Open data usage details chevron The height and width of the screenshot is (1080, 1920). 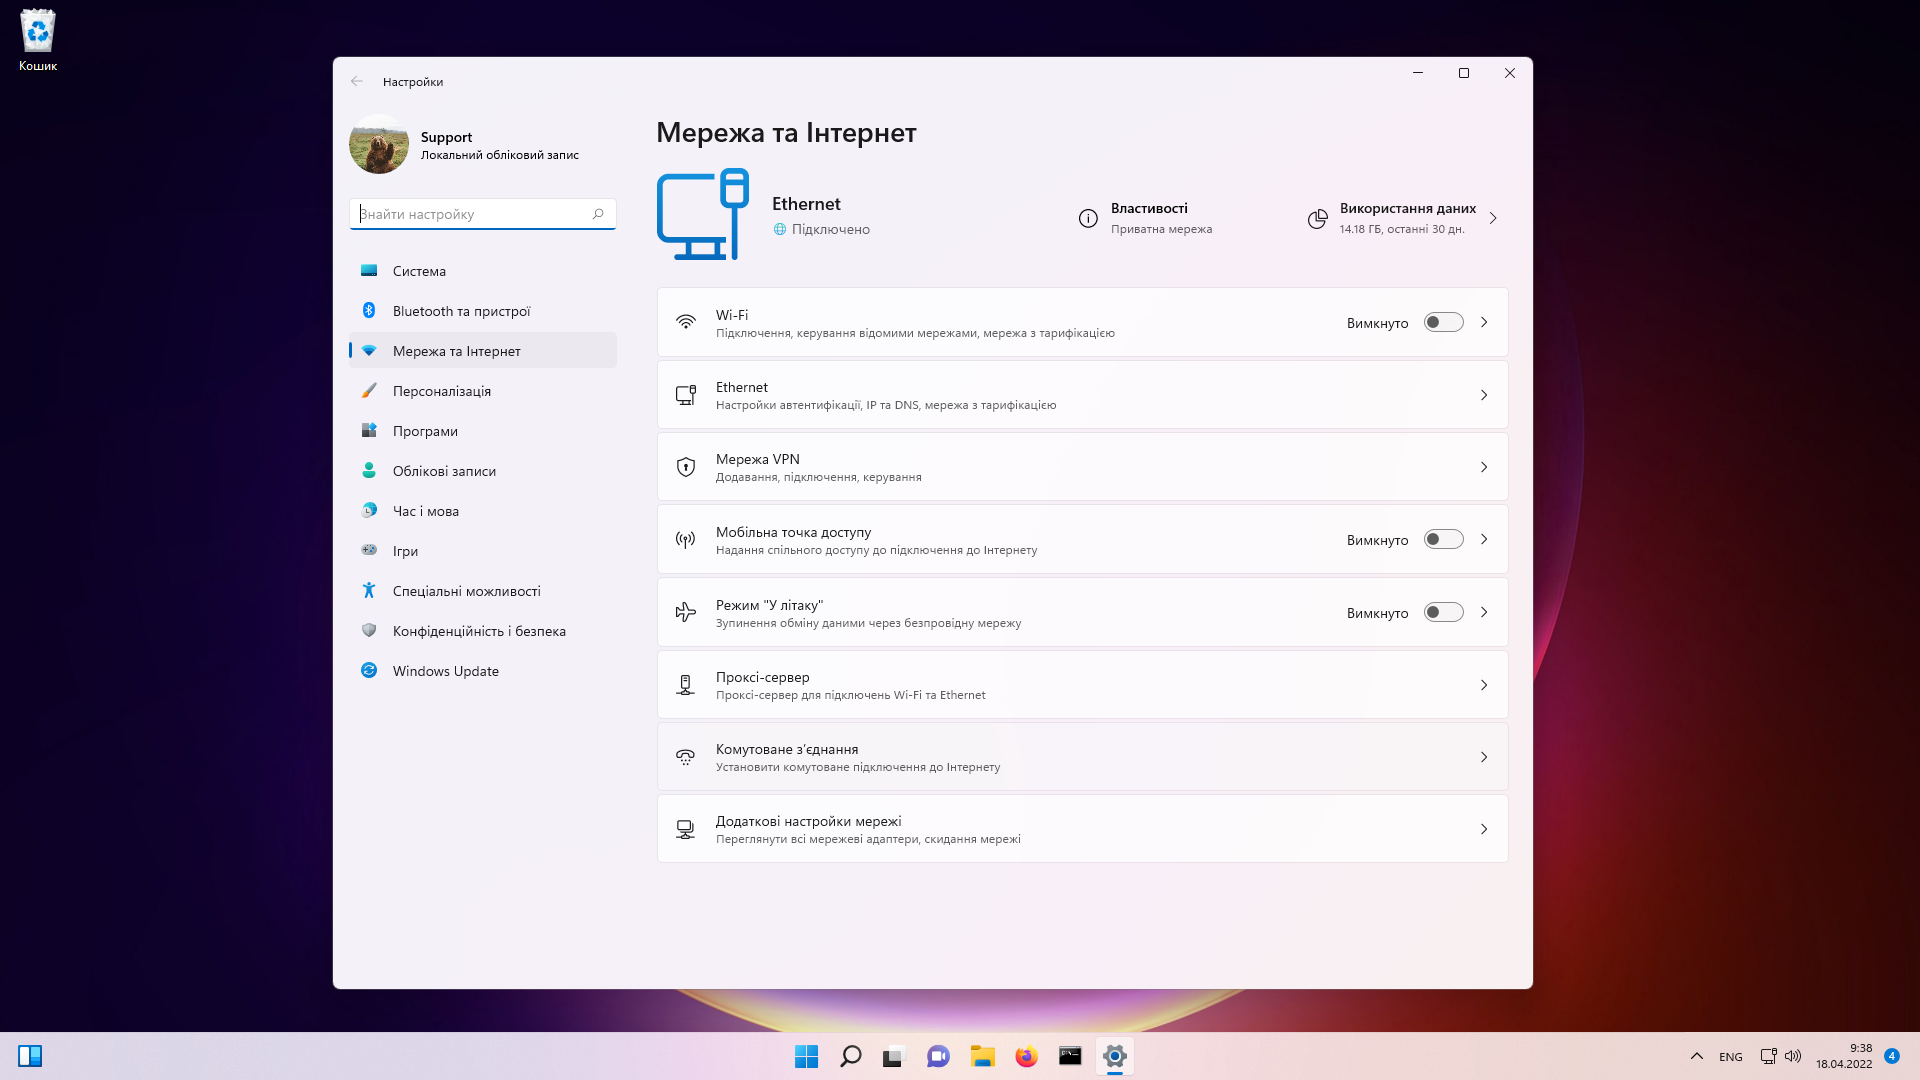pos(1493,218)
